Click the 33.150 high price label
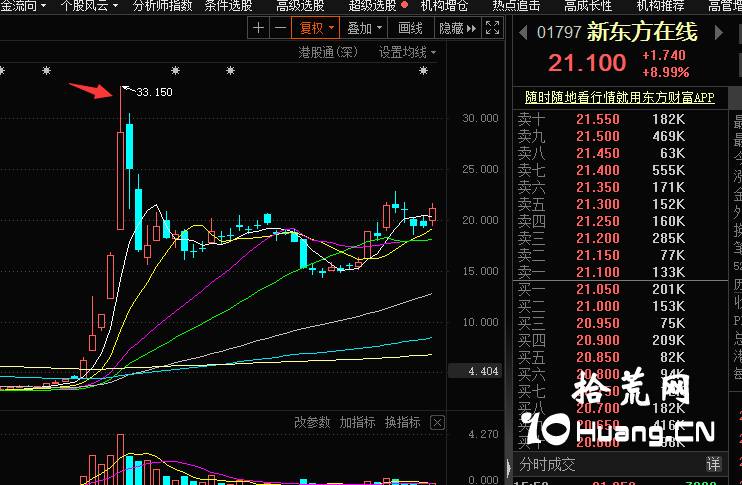The image size is (742, 485). click(x=154, y=92)
